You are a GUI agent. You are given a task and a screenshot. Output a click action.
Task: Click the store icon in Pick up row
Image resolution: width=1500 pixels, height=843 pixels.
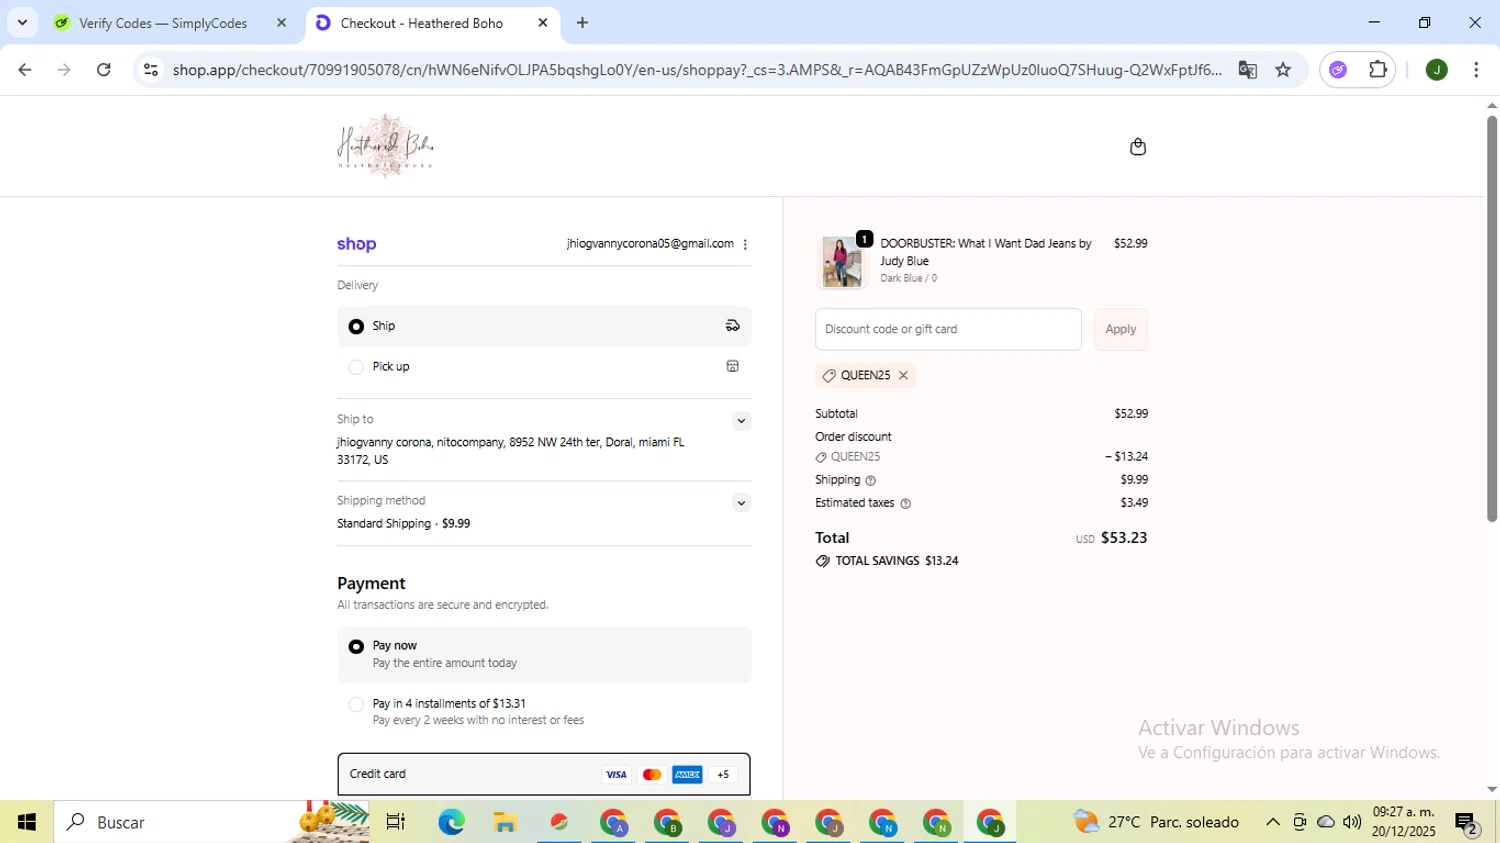[x=732, y=367]
